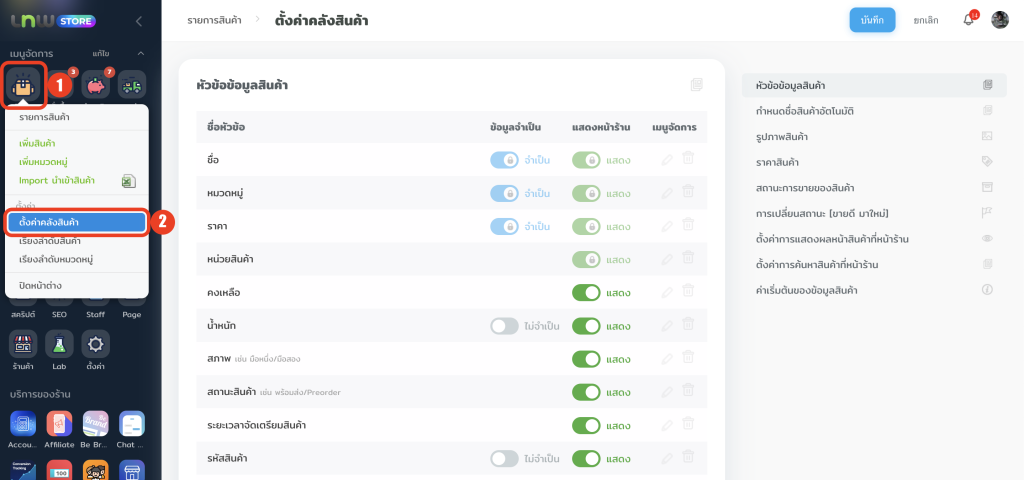Click the pencil edit icon for น้ำหนัก row
This screenshot has width=1024, height=480.
667,326
